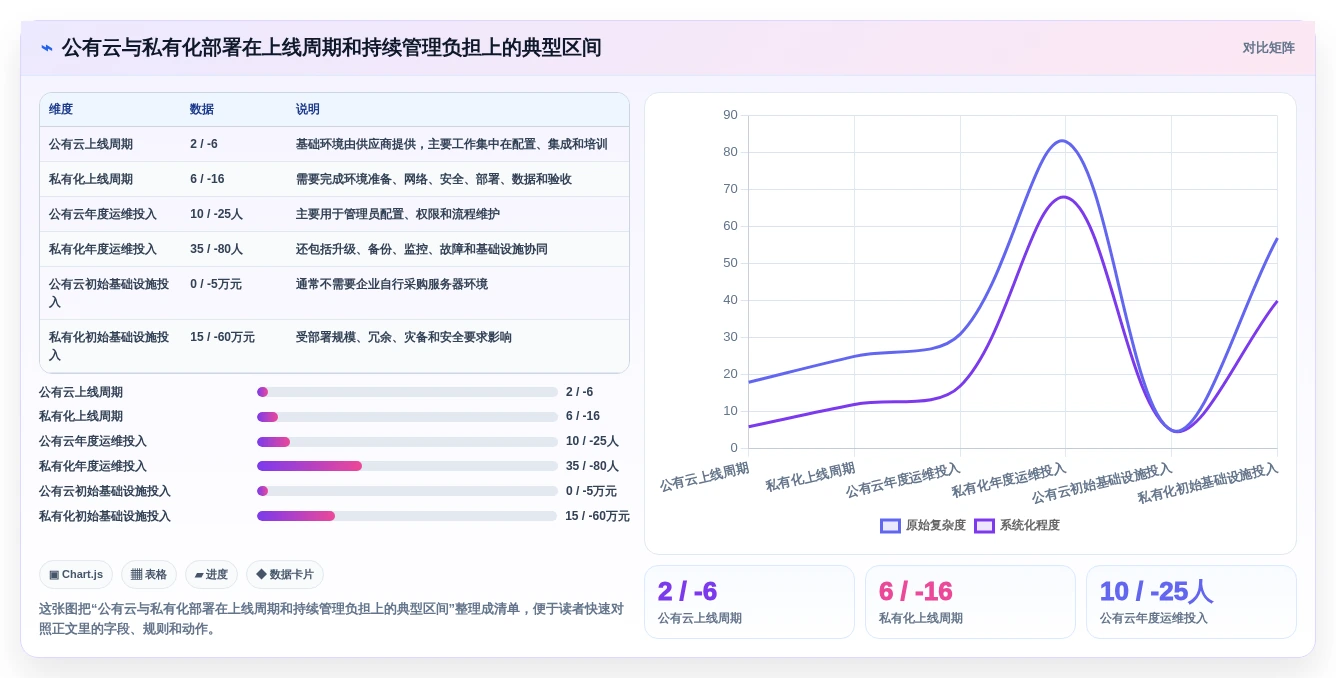Click the description starting 基础环境由供应商提供
Image resolution: width=1336 pixels, height=678 pixels.
[x=452, y=144]
